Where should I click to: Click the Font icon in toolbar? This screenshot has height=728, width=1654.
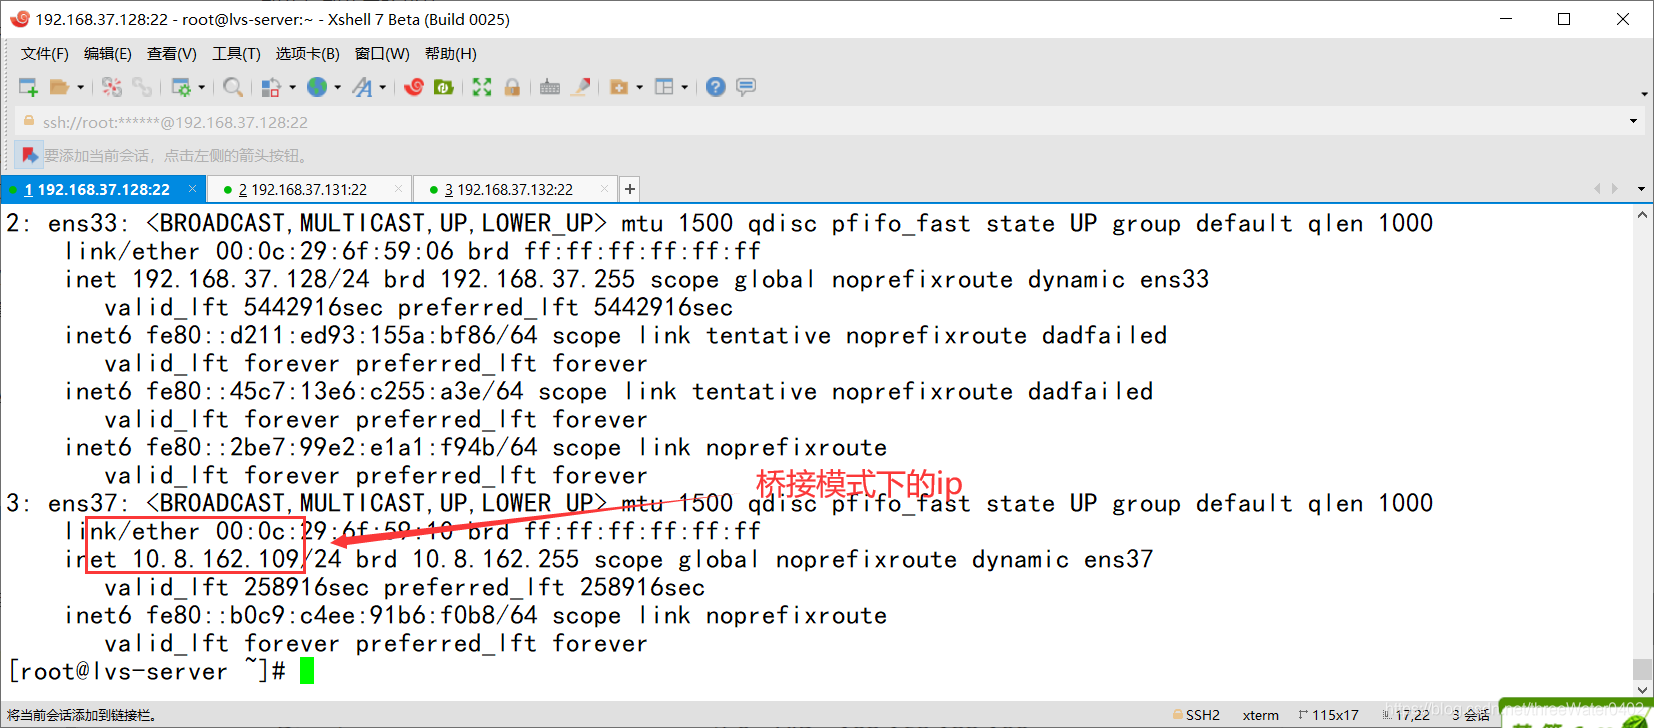point(362,87)
